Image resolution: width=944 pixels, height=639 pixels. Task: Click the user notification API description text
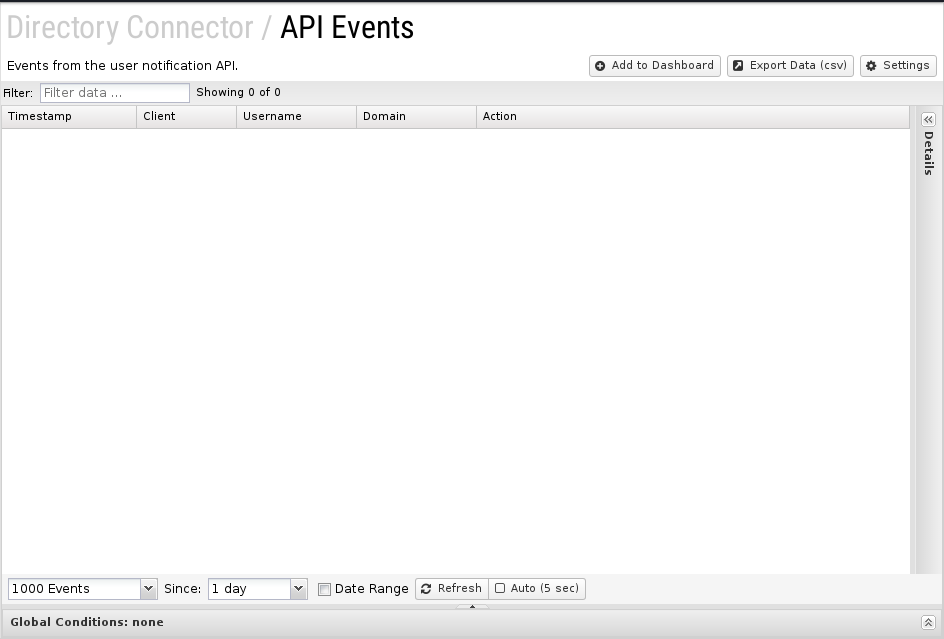[122, 66]
